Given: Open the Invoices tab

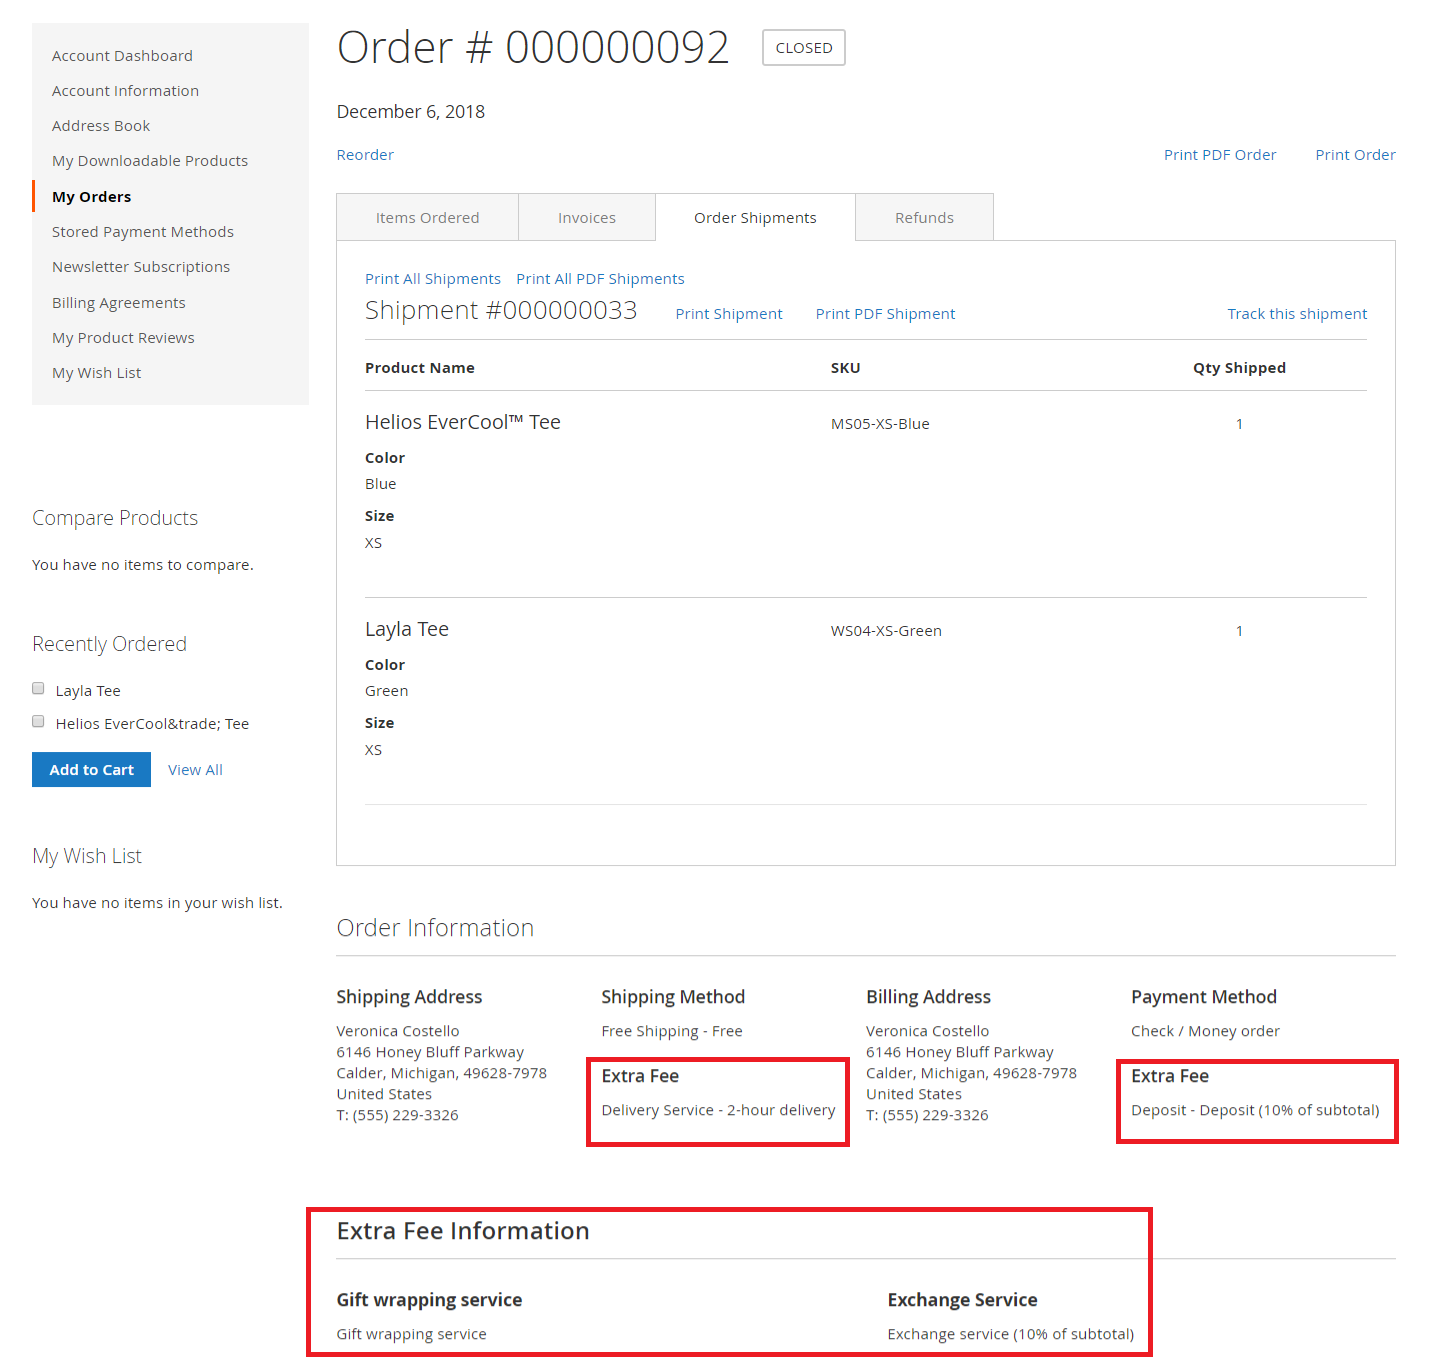Looking at the screenshot, I should (x=586, y=218).
